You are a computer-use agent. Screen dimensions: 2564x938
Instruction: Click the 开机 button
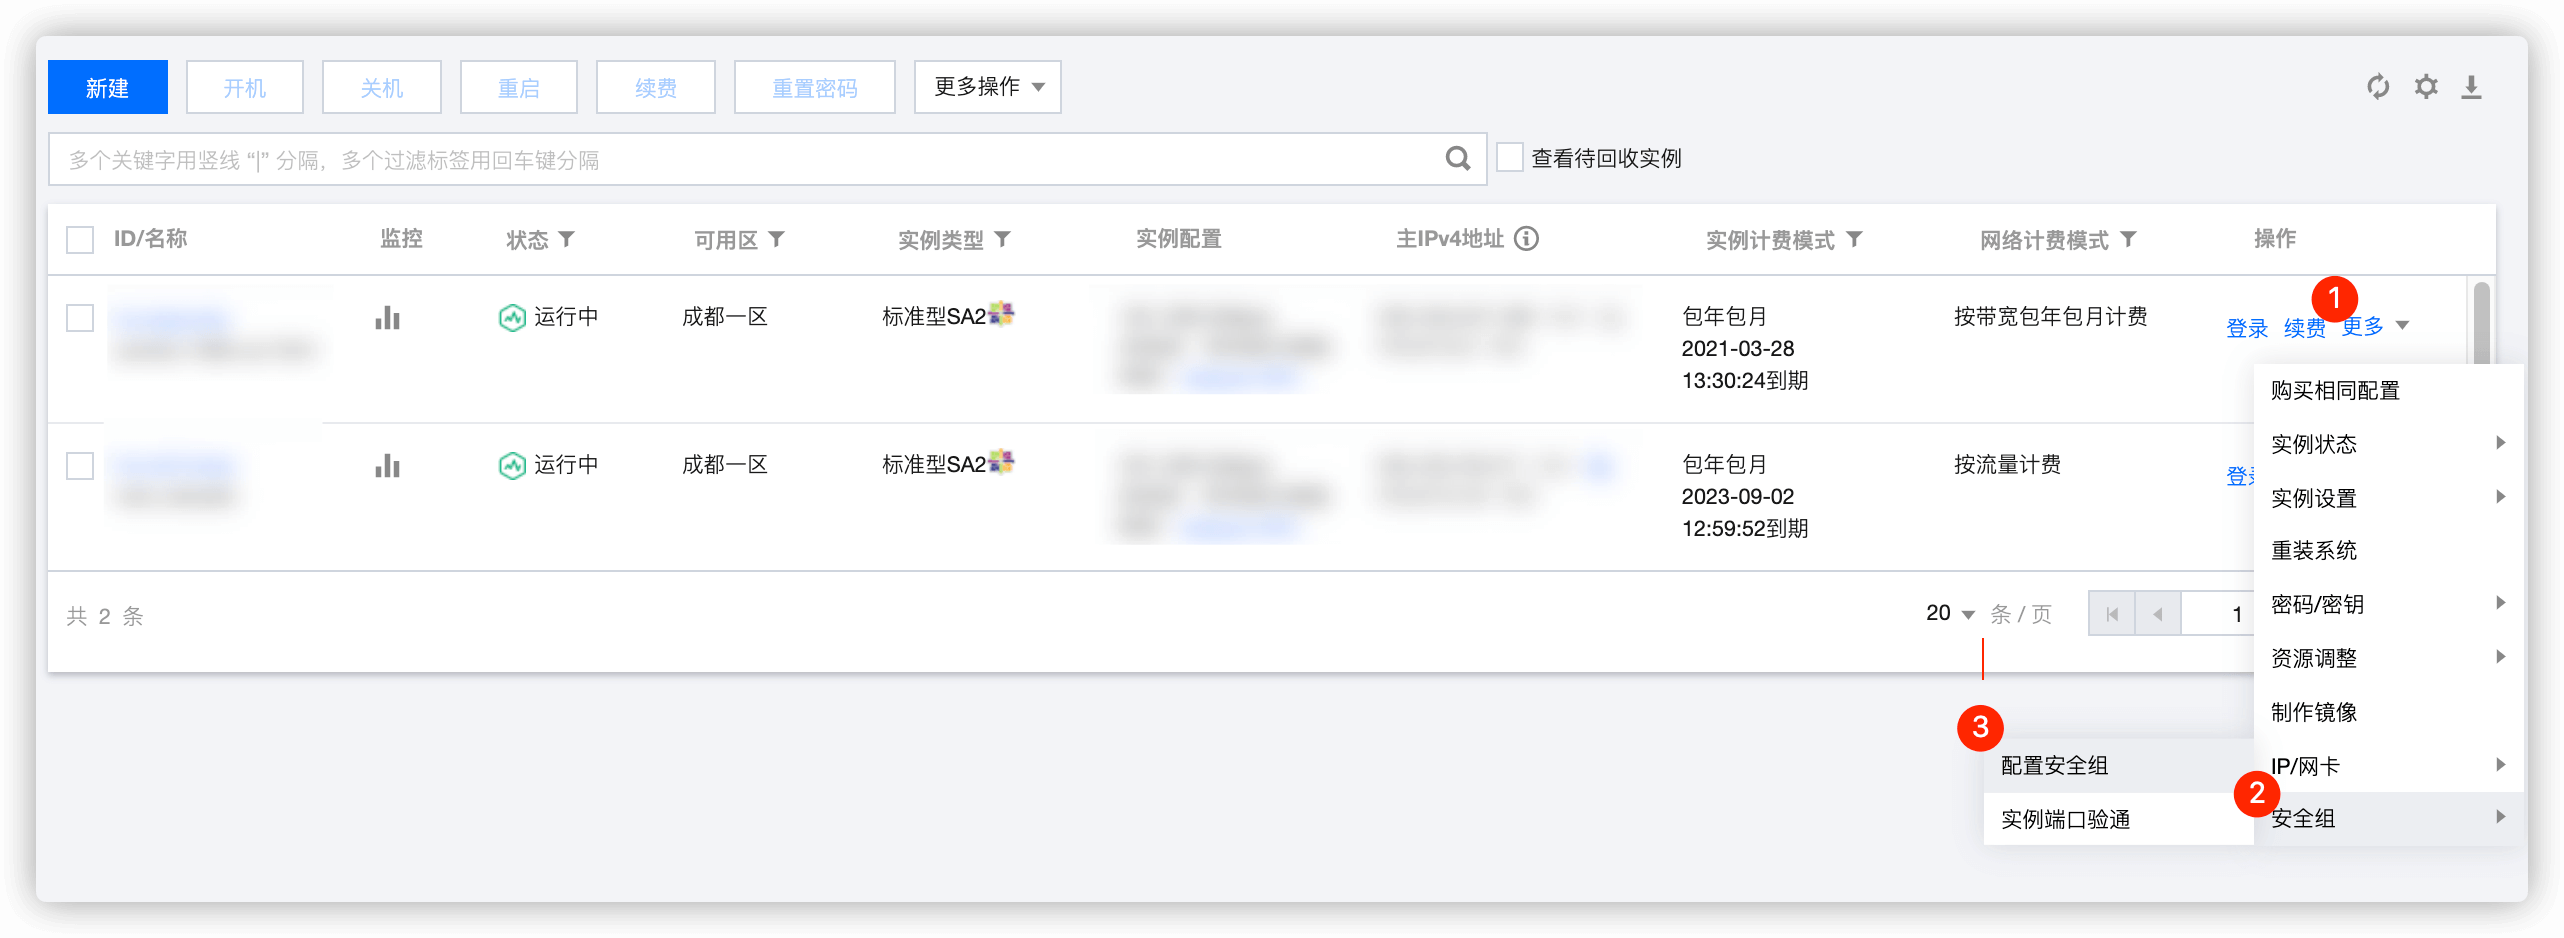click(245, 87)
